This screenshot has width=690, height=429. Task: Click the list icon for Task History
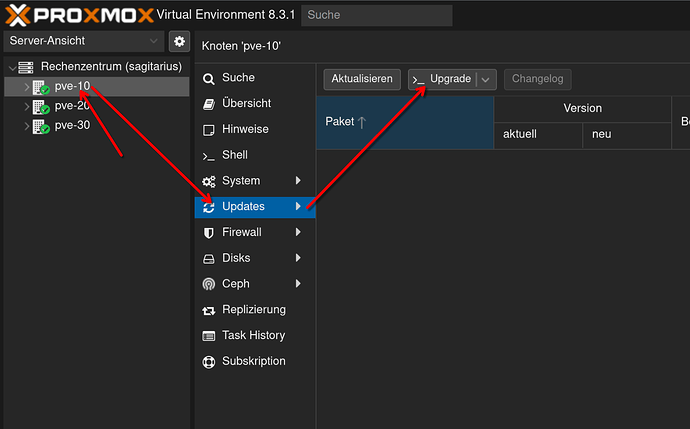209,336
